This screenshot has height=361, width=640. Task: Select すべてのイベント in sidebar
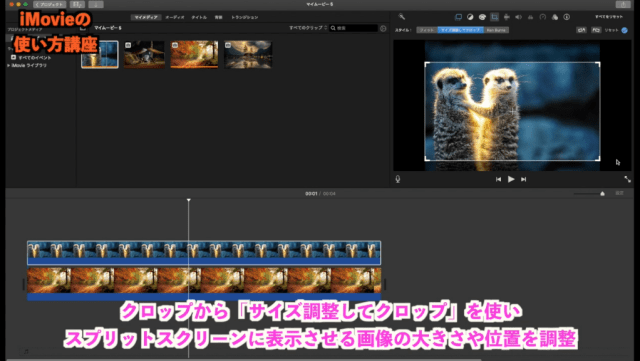(35, 58)
